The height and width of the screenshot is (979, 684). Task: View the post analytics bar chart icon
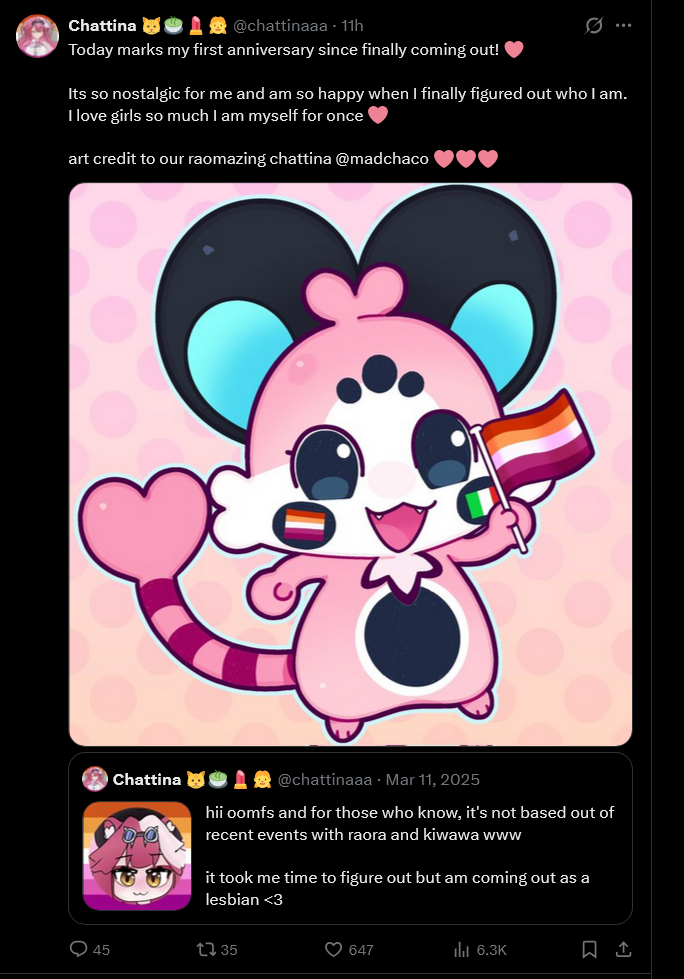(462, 950)
